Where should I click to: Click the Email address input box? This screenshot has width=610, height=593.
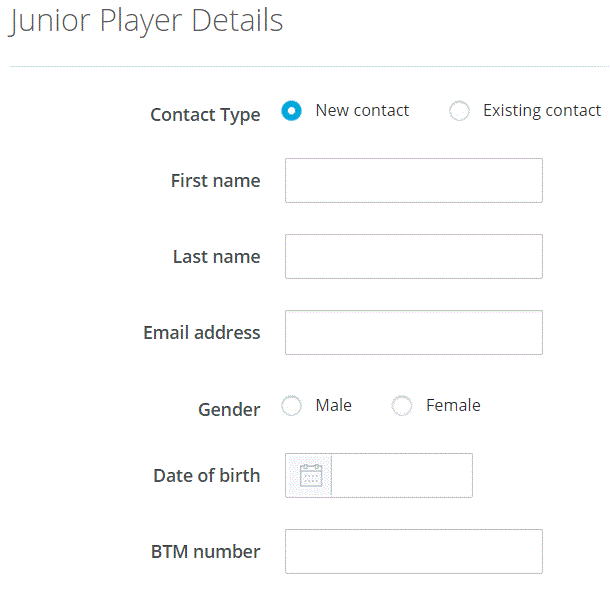[x=413, y=333]
